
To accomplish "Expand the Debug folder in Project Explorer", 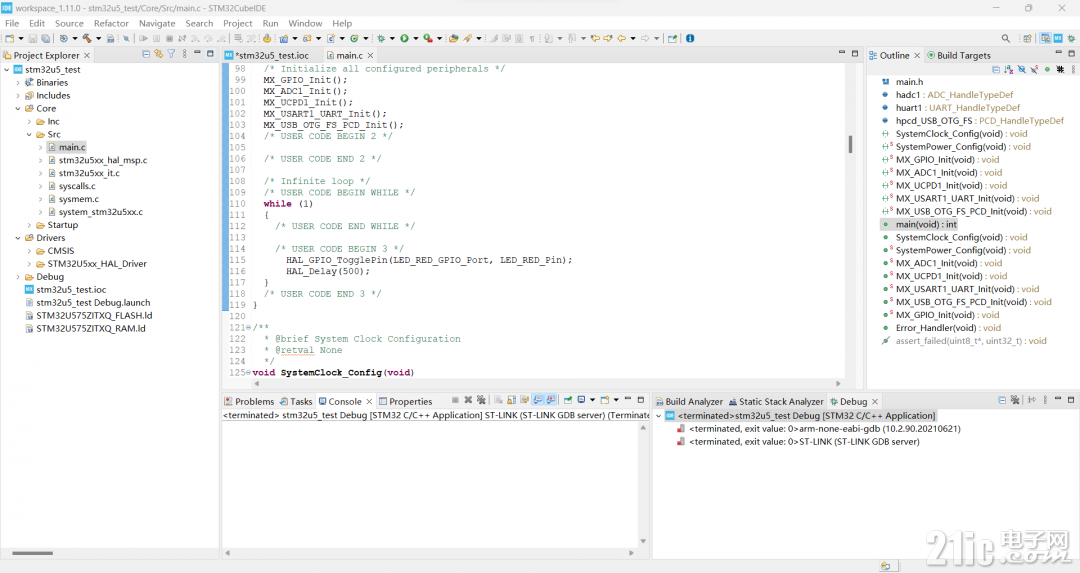I will pyautogui.click(x=19, y=277).
